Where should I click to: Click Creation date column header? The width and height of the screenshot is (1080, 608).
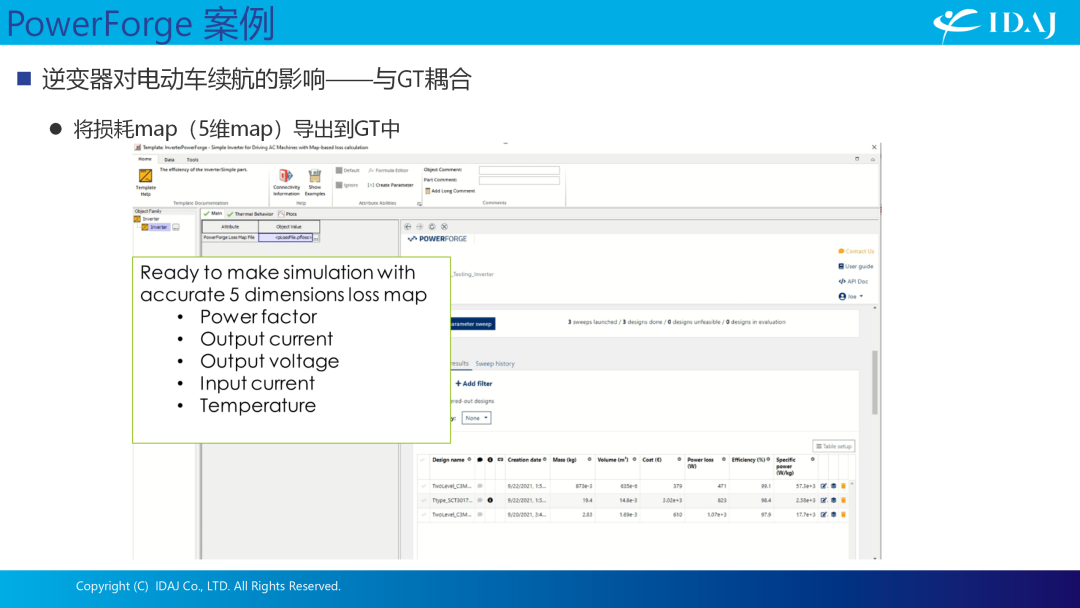(524, 460)
